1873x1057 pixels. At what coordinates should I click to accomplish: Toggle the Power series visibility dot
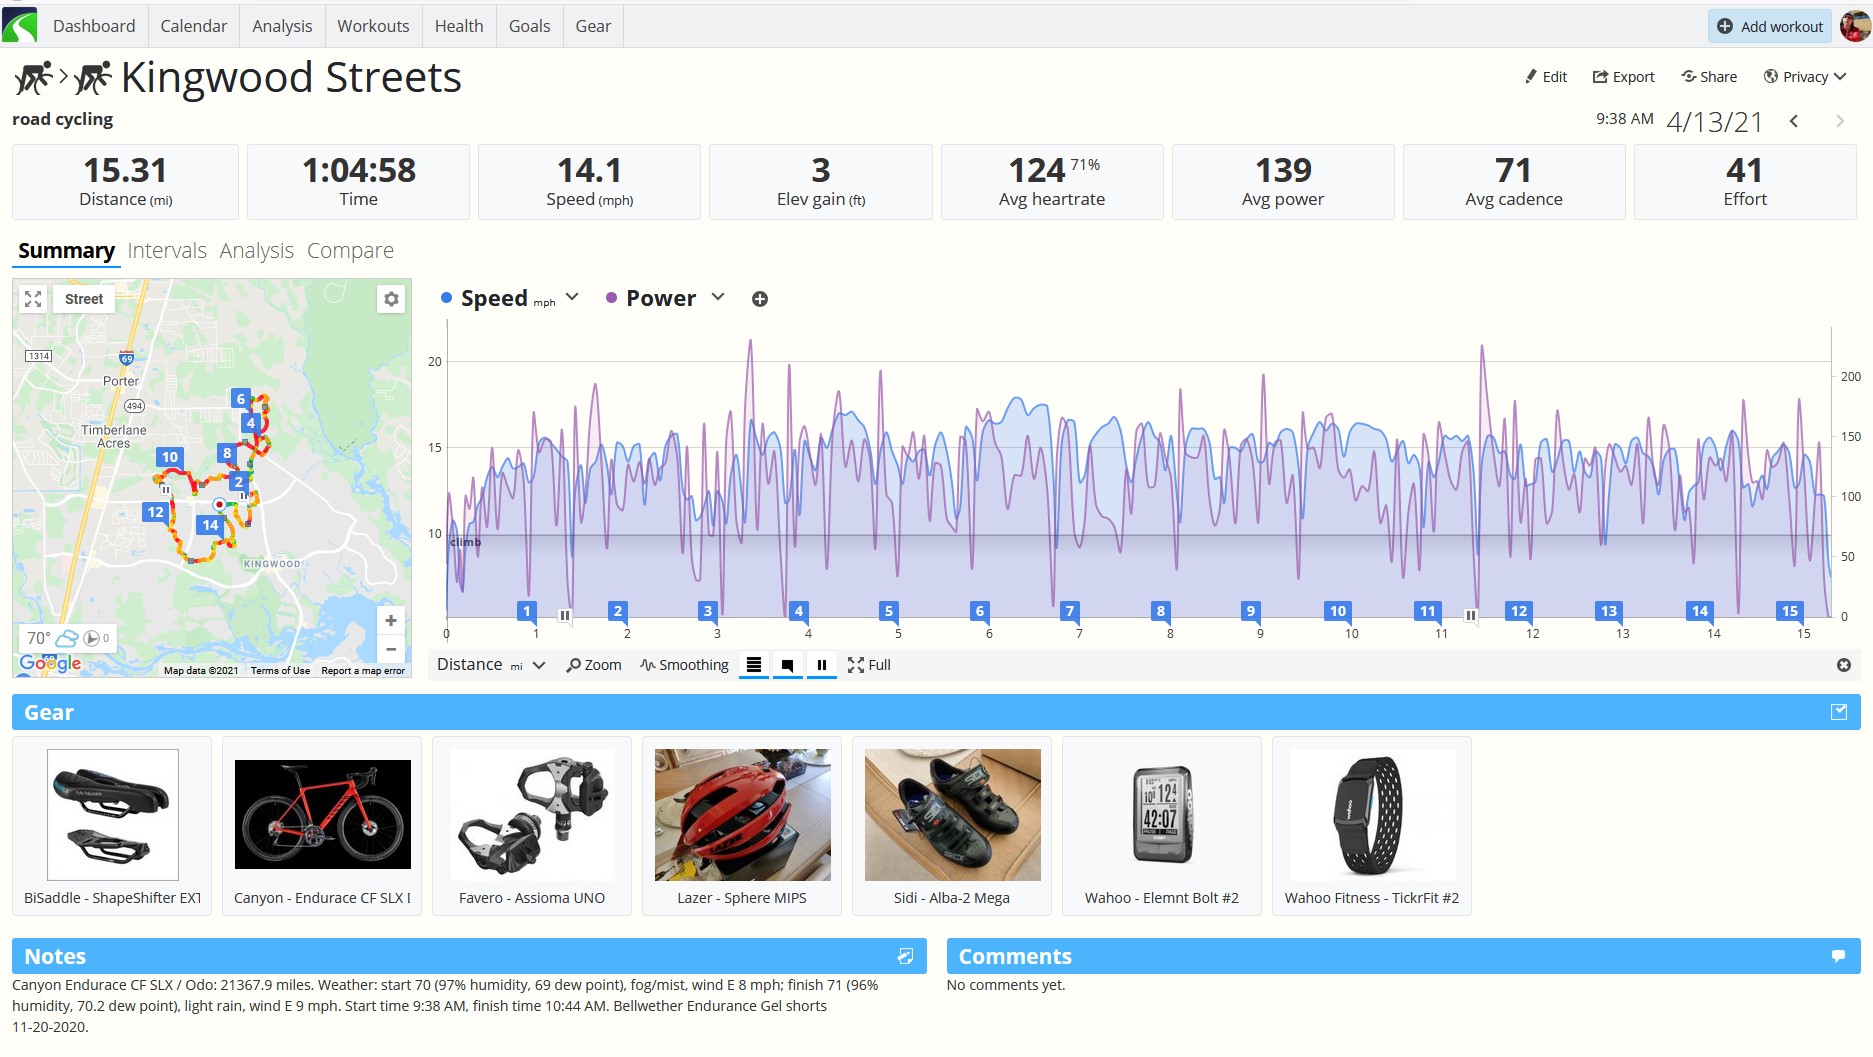(611, 298)
